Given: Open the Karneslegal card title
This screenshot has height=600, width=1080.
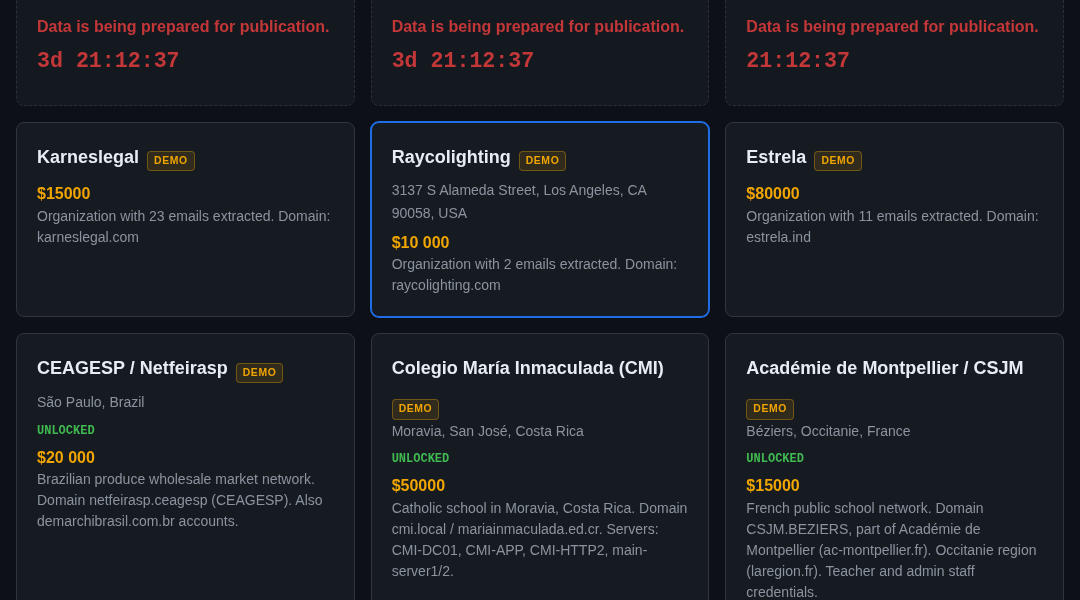Looking at the screenshot, I should pos(87,157).
